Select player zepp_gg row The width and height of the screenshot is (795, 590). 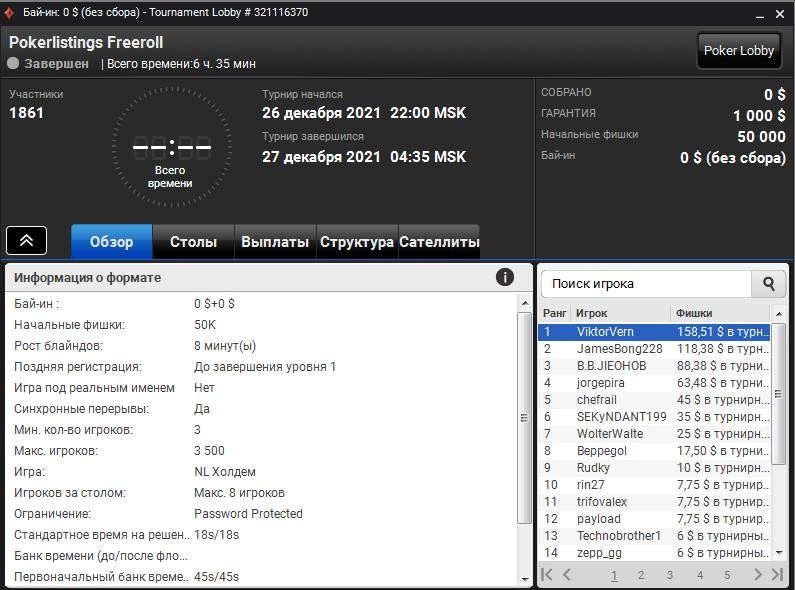(x=655, y=552)
